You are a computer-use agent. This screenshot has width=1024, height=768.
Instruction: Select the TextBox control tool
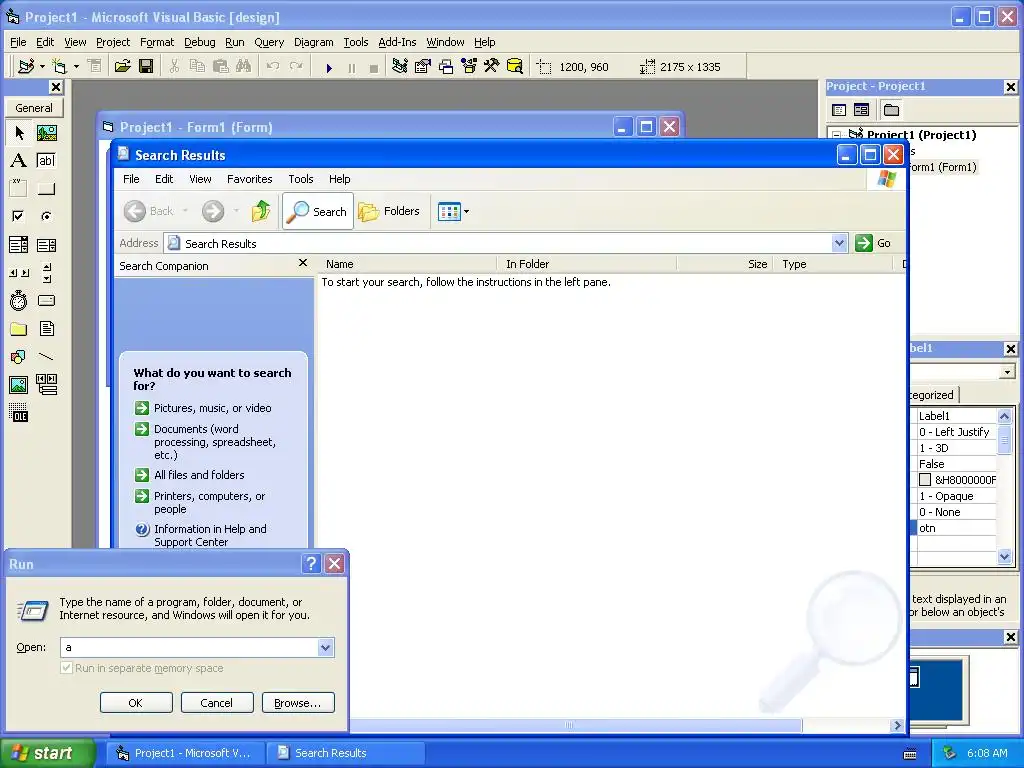(x=46, y=161)
